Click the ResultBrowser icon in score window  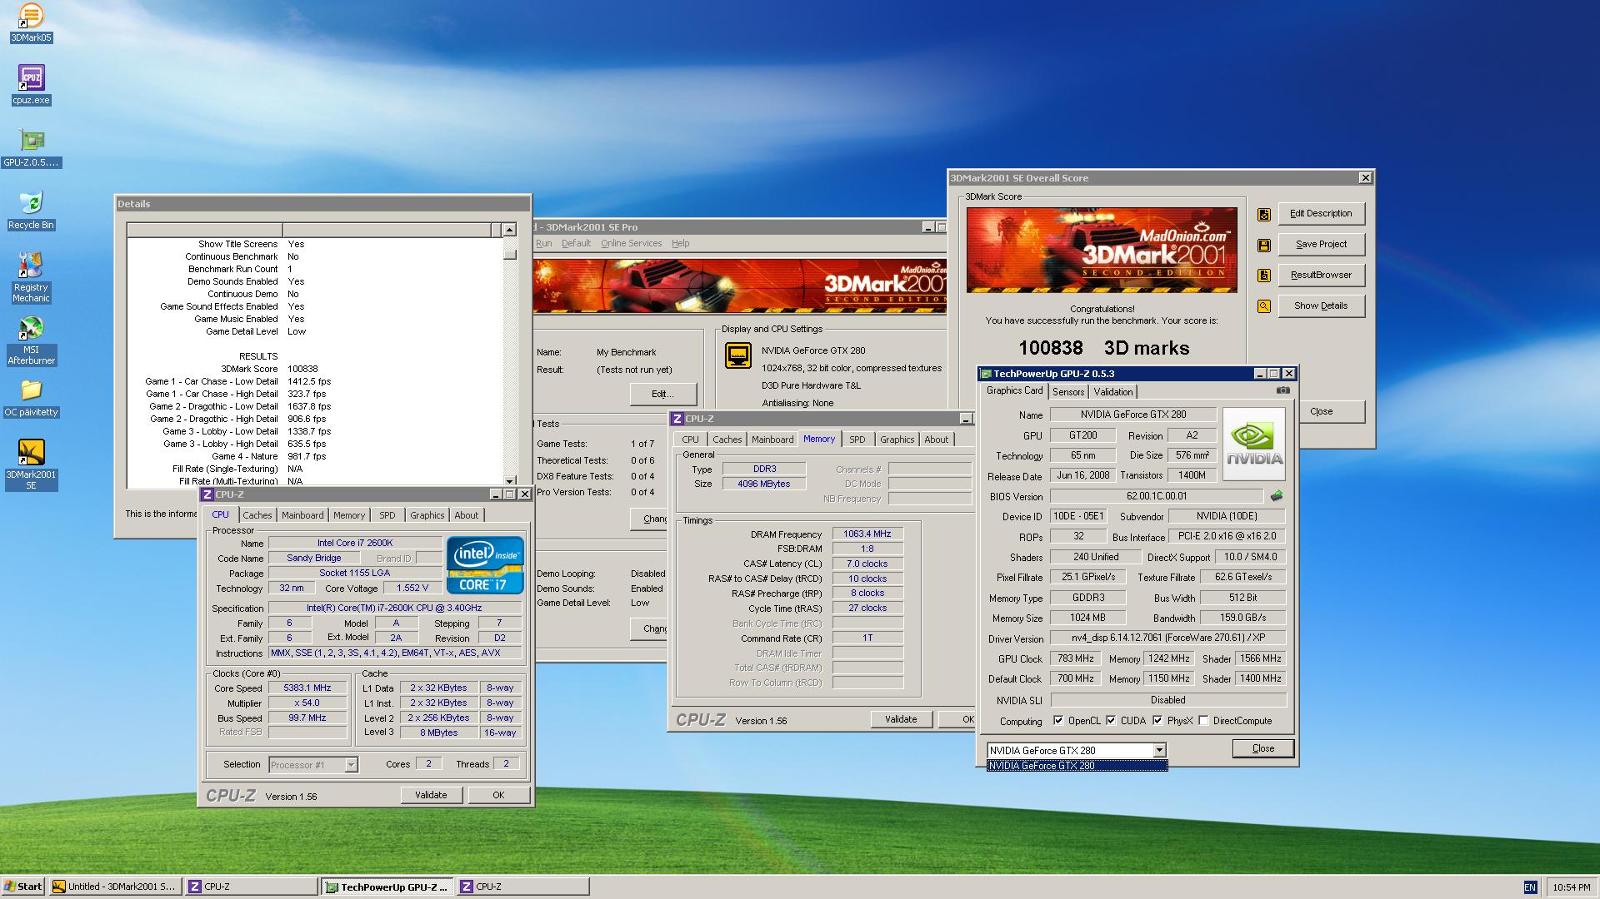point(1264,275)
